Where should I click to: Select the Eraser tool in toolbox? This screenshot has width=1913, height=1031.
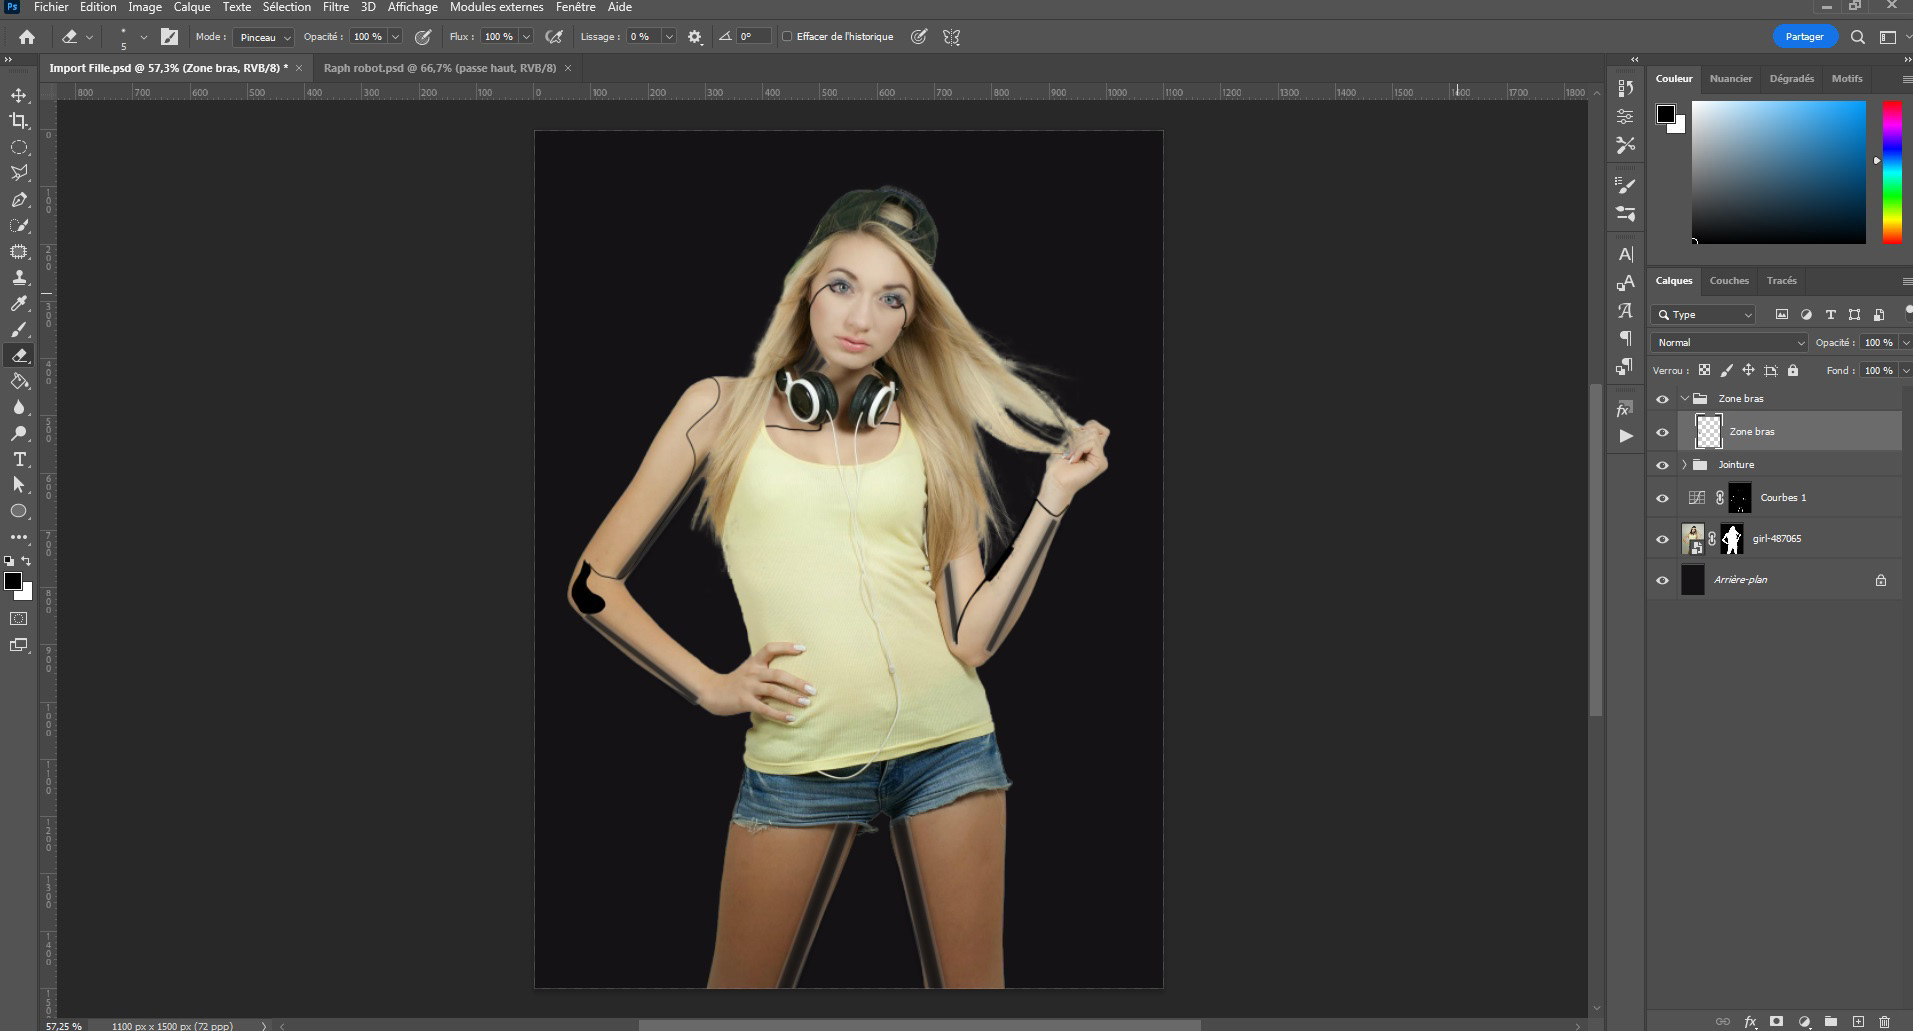tap(19, 355)
